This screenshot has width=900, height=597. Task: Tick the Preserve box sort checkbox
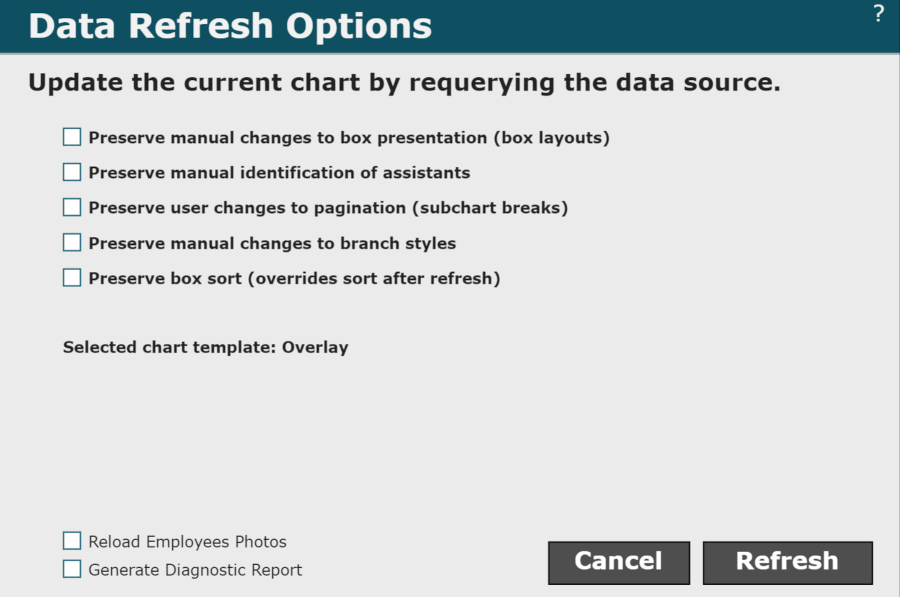pyautogui.click(x=72, y=277)
